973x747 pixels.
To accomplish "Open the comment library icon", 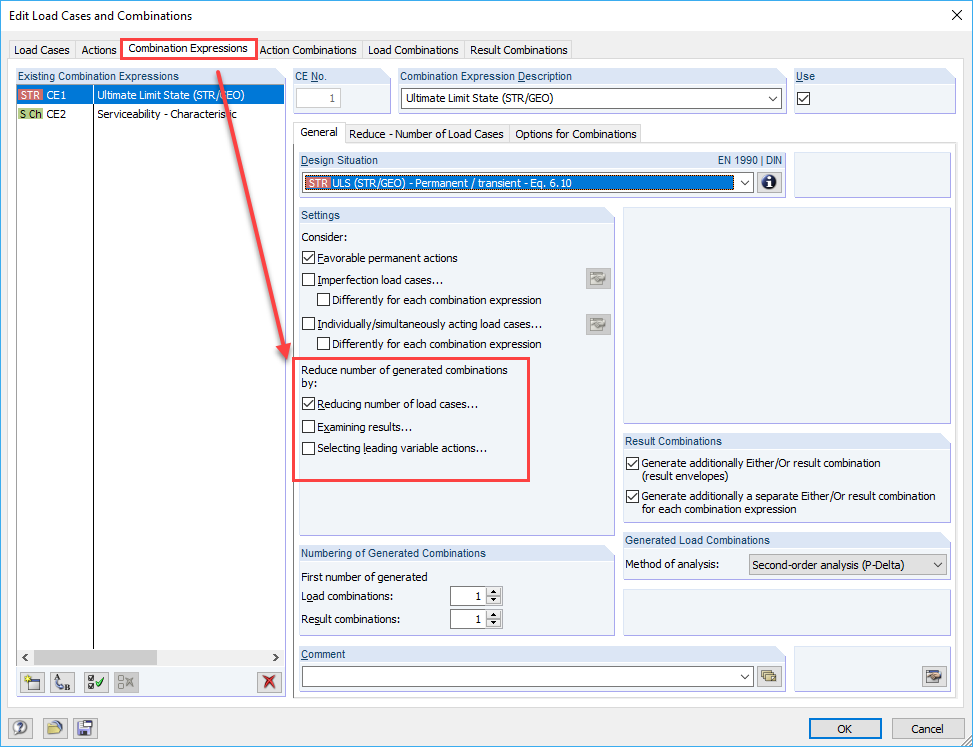I will [769, 676].
